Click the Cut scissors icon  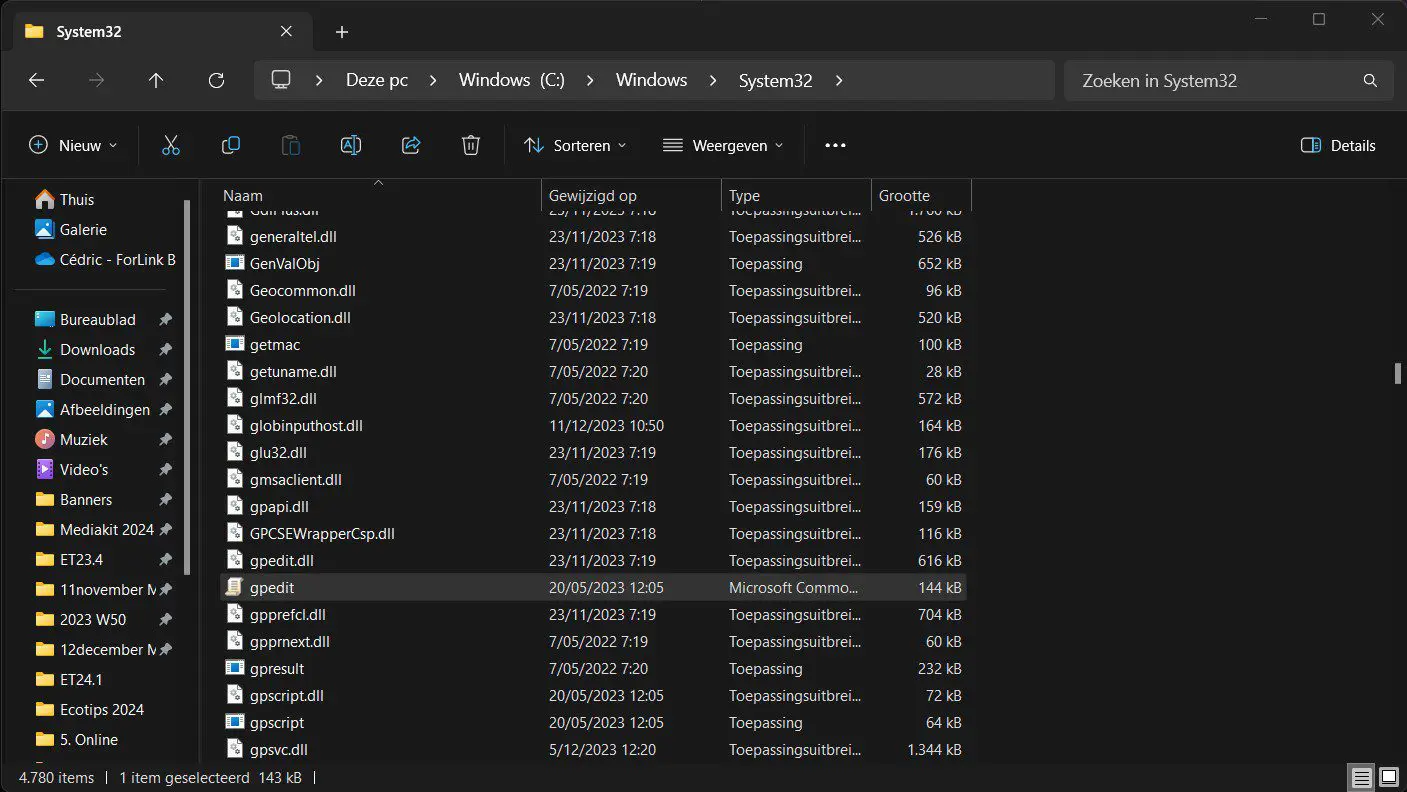tap(171, 145)
